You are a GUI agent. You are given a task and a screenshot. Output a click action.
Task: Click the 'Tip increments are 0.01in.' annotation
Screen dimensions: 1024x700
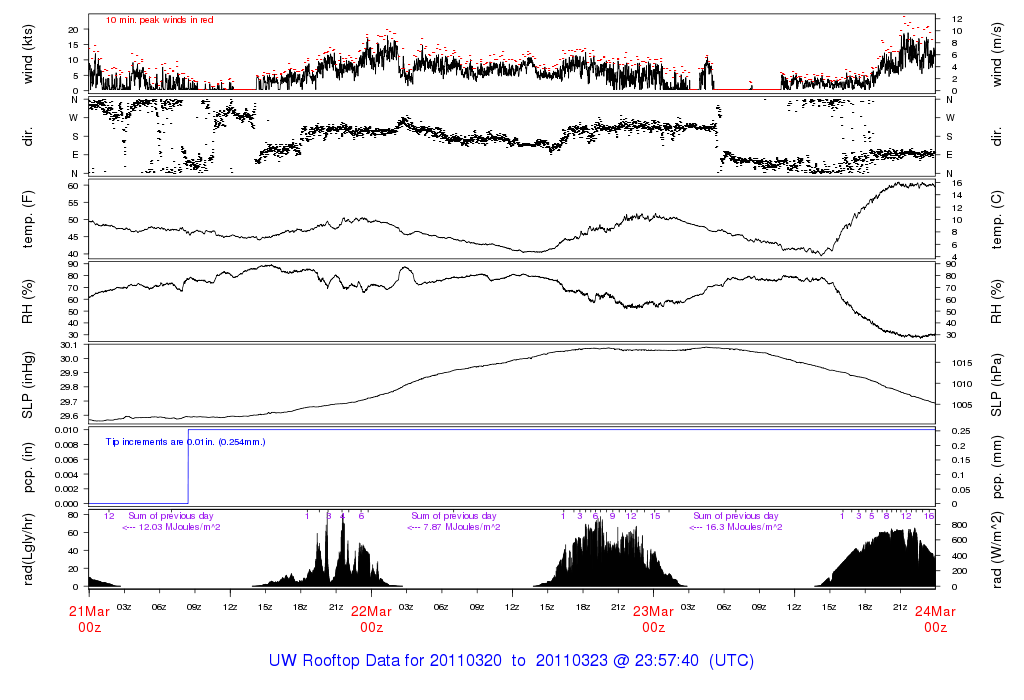click(x=161, y=442)
